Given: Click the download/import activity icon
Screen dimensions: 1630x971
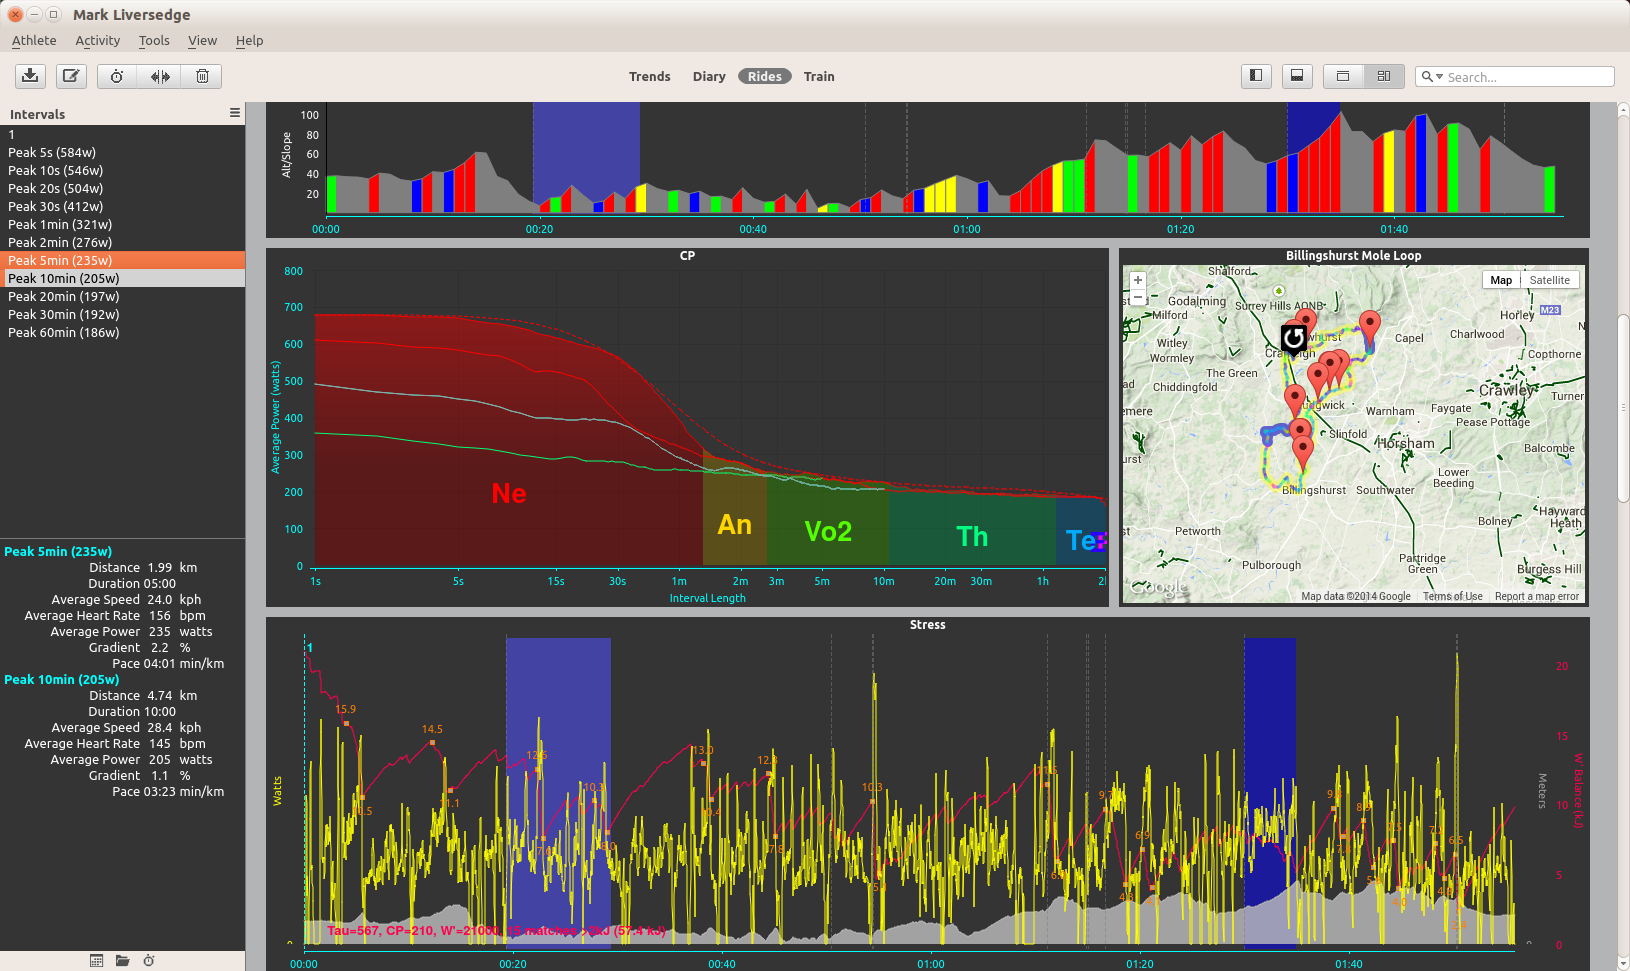Looking at the screenshot, I should 31,76.
